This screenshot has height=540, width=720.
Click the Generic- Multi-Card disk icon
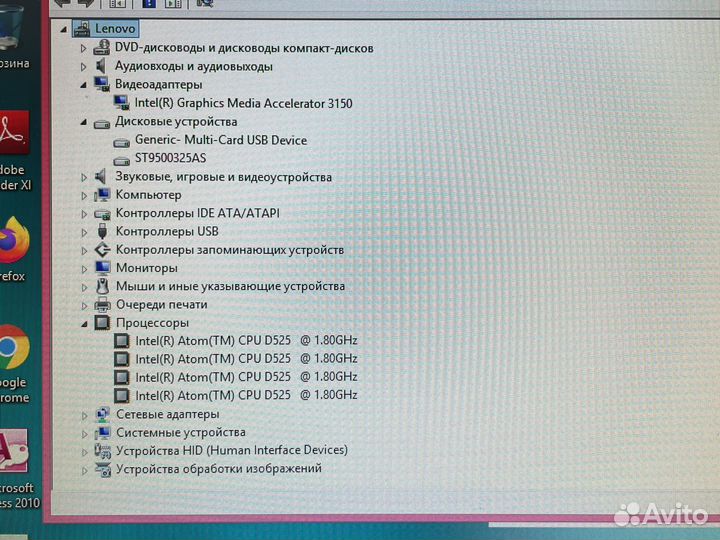122,142
